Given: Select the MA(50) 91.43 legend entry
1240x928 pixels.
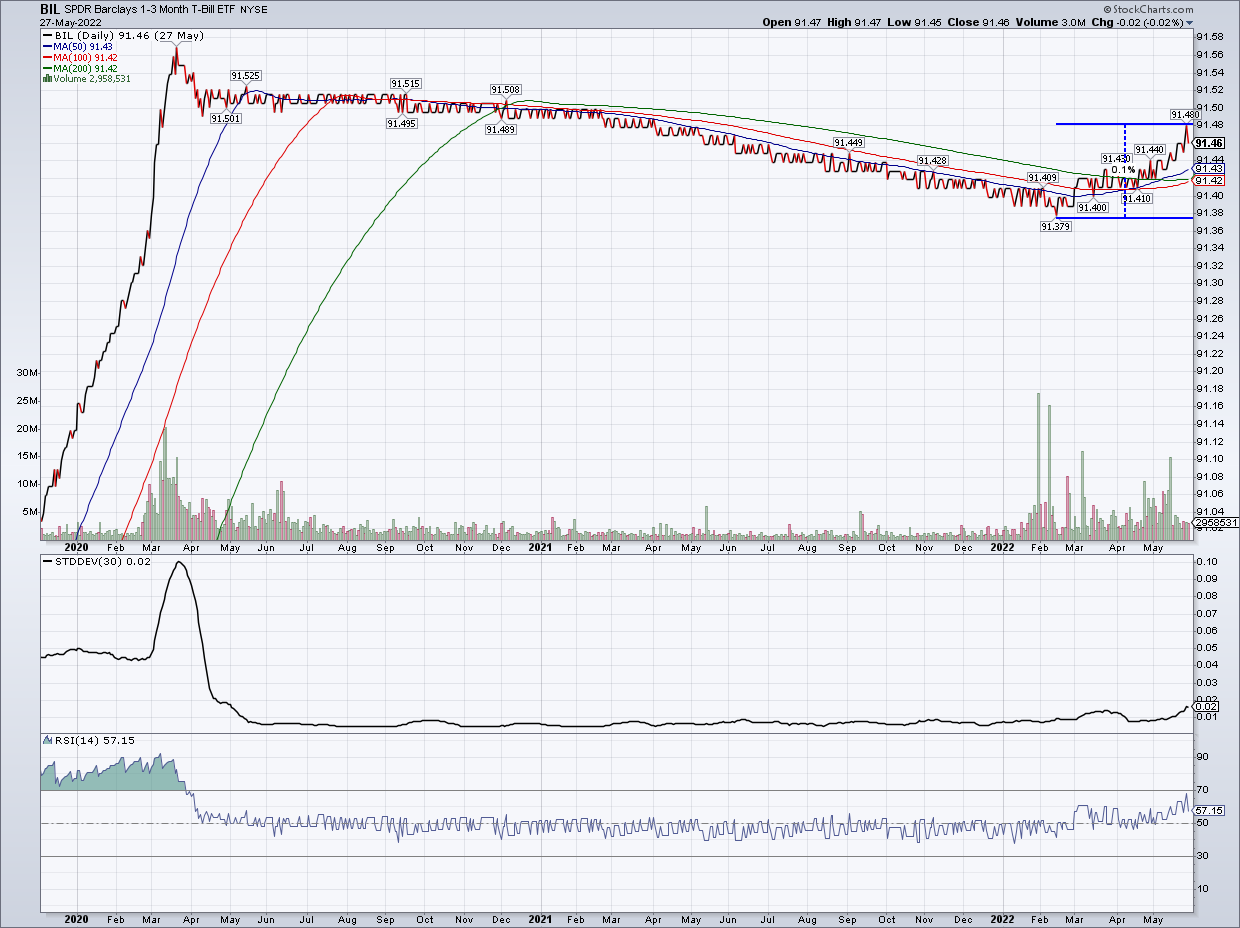Looking at the screenshot, I should click(x=76, y=47).
